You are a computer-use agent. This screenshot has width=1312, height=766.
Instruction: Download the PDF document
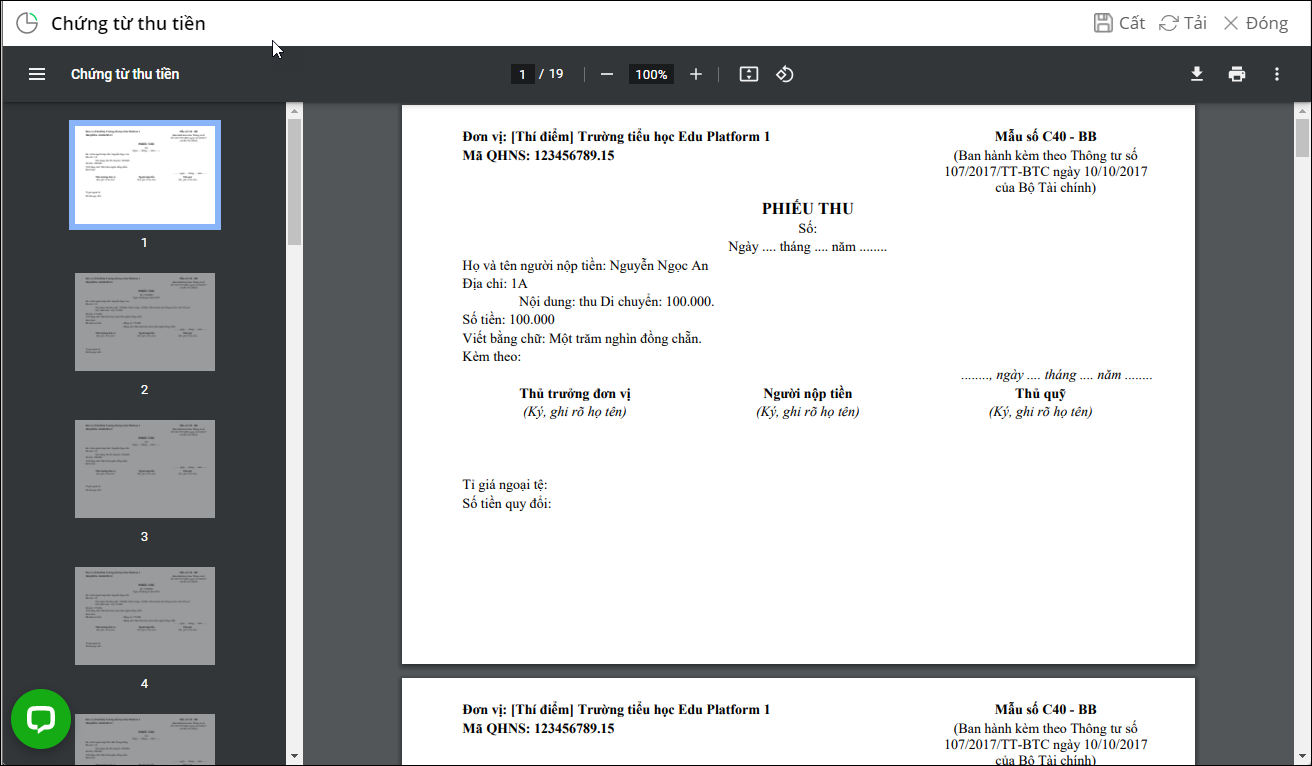tap(1196, 74)
